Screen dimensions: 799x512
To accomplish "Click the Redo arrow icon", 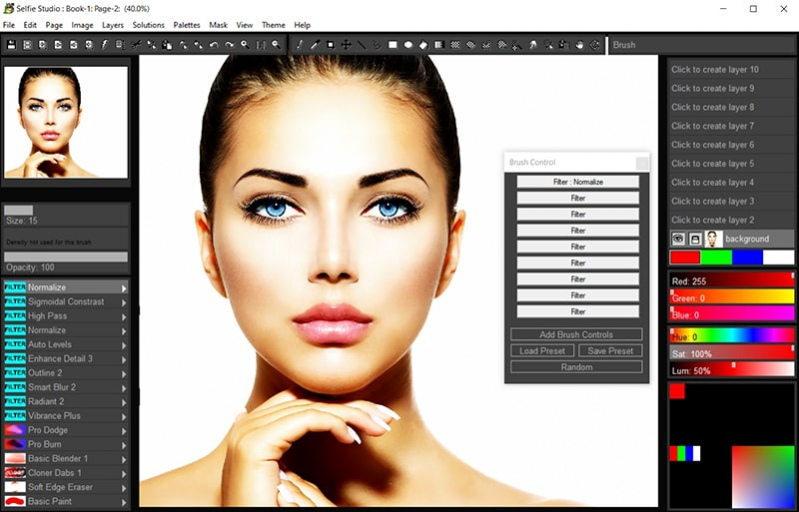I will [x=229, y=45].
